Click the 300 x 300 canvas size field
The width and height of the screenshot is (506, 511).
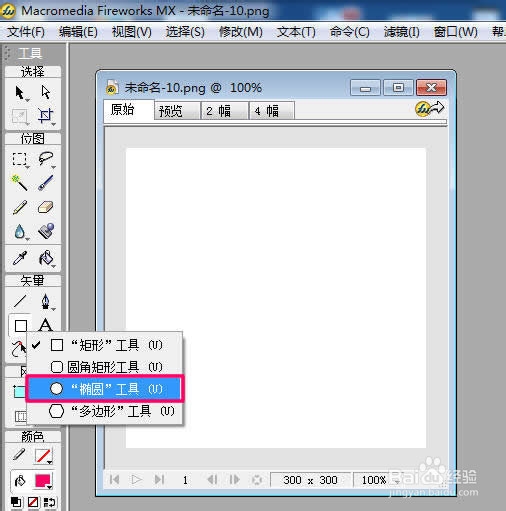[x=310, y=480]
